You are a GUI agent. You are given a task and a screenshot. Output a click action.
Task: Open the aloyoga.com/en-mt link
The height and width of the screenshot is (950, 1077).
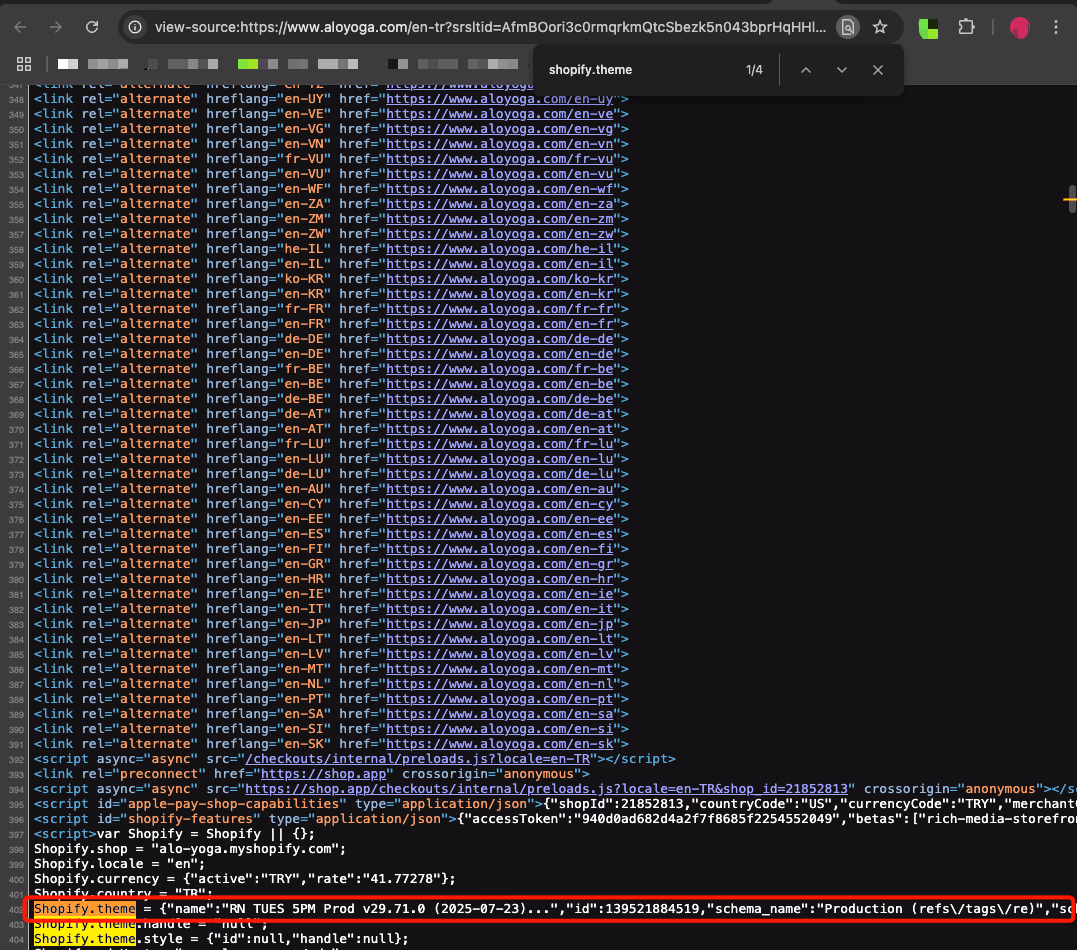pyautogui.click(x=499, y=669)
